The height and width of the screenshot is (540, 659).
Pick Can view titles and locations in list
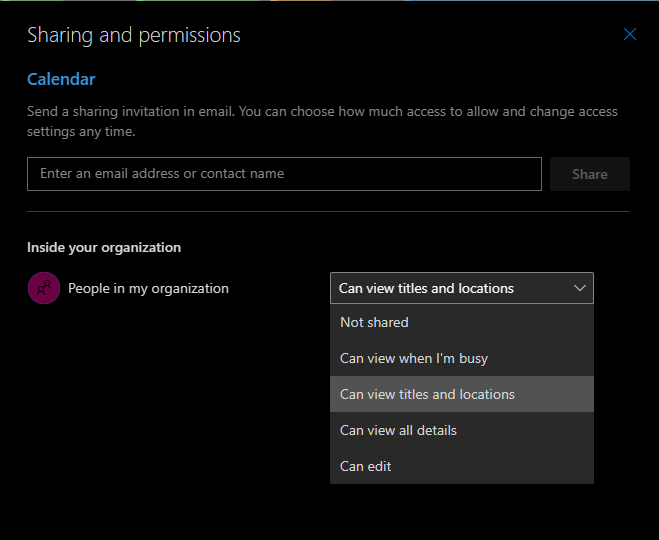coord(461,394)
